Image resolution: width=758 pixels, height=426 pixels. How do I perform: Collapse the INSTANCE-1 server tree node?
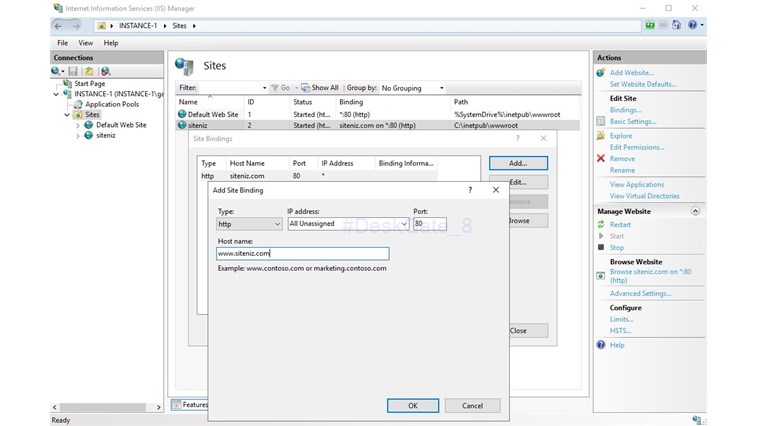click(x=56, y=94)
